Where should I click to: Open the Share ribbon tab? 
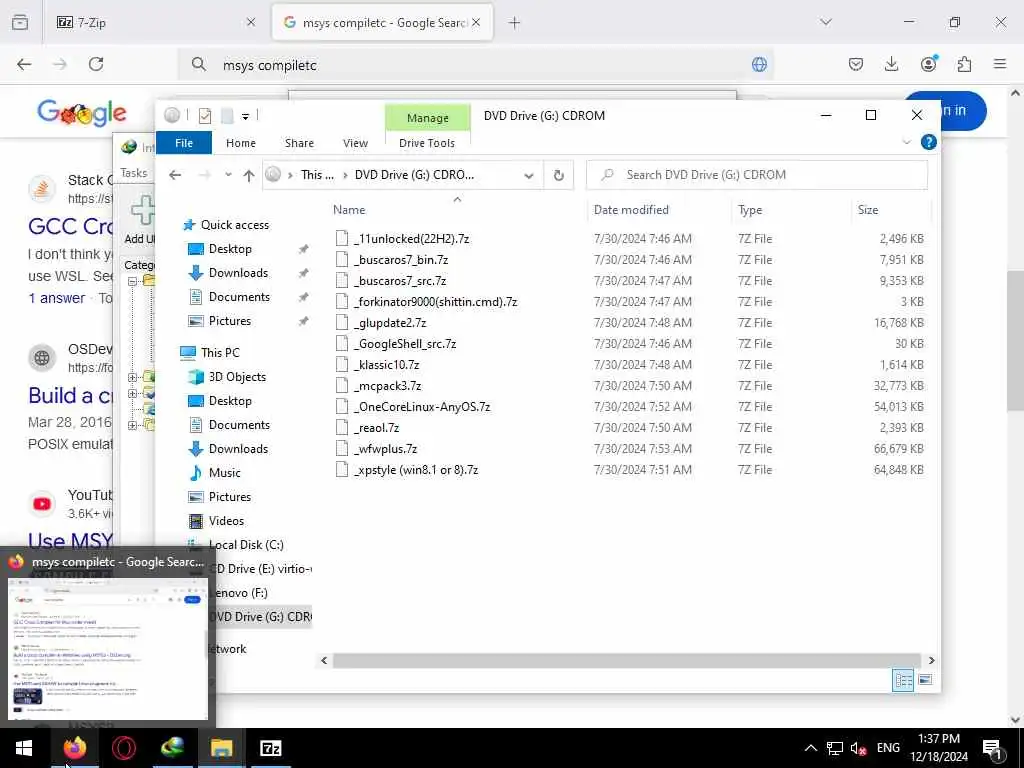pyautogui.click(x=299, y=143)
